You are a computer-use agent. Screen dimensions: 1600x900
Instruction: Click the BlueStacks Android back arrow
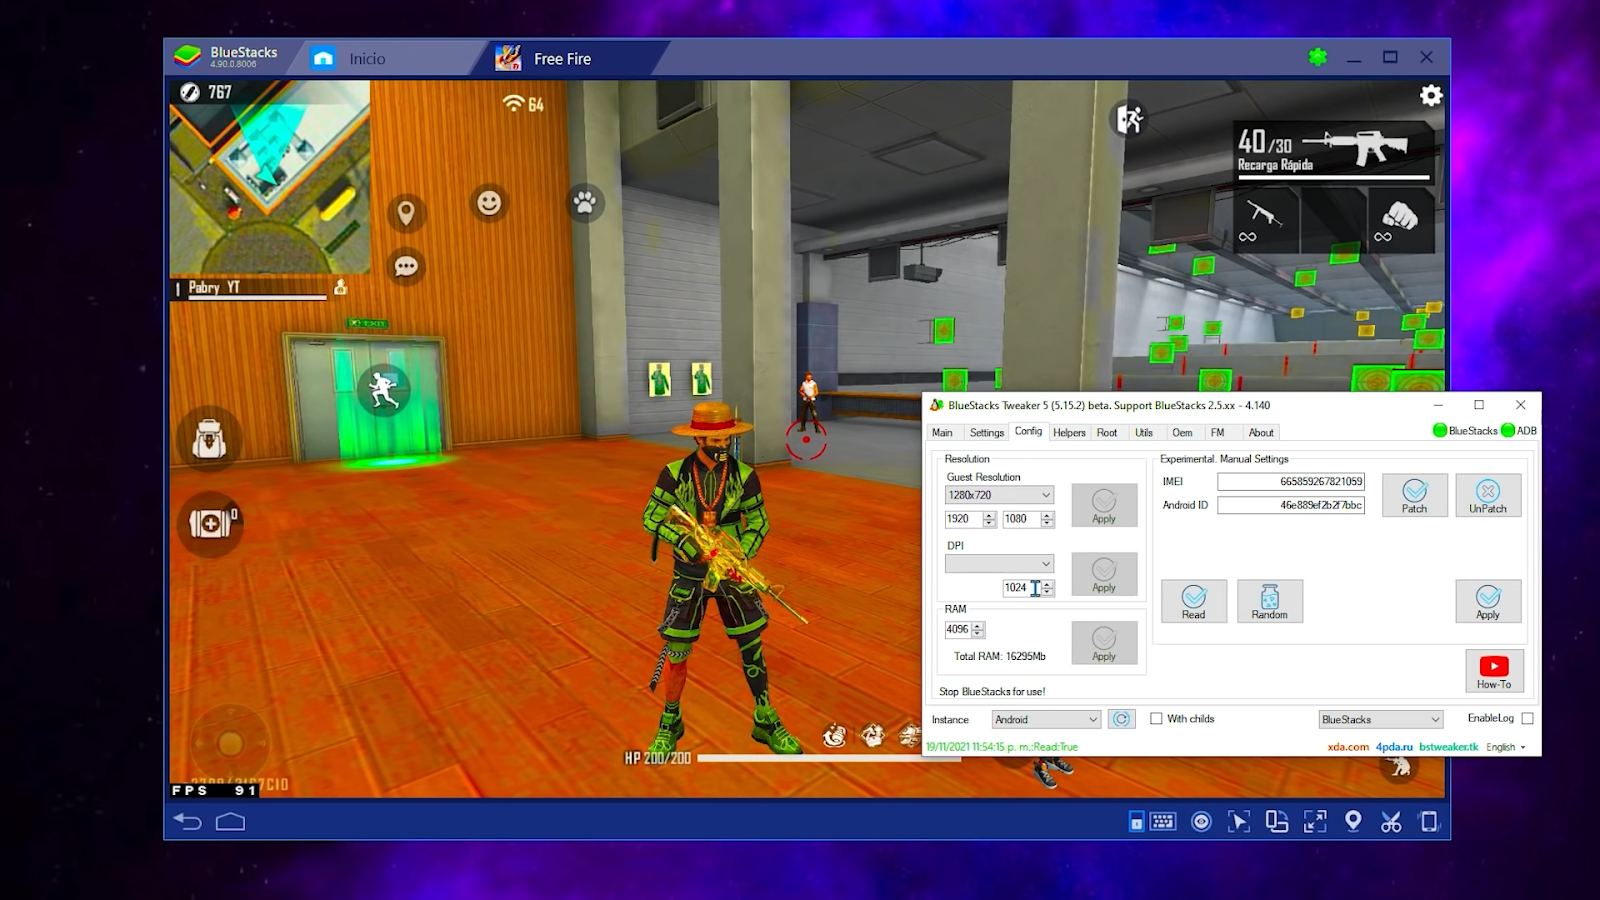[x=188, y=822]
